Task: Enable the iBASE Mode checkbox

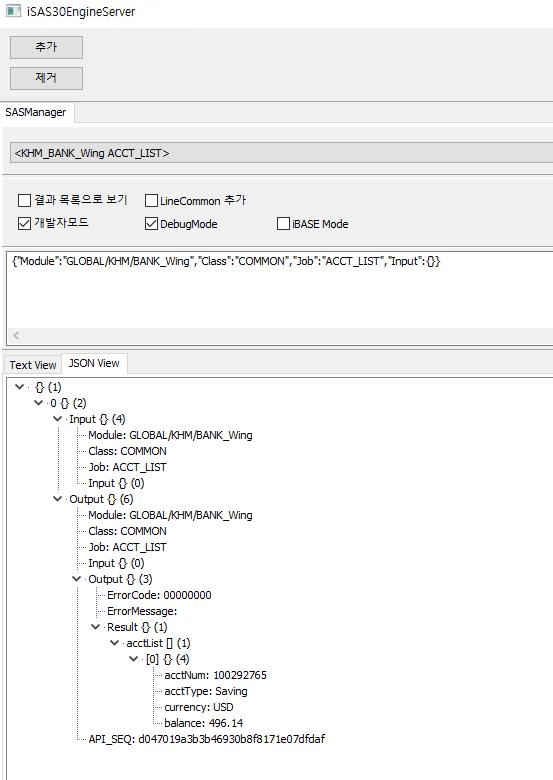Action: (283, 224)
